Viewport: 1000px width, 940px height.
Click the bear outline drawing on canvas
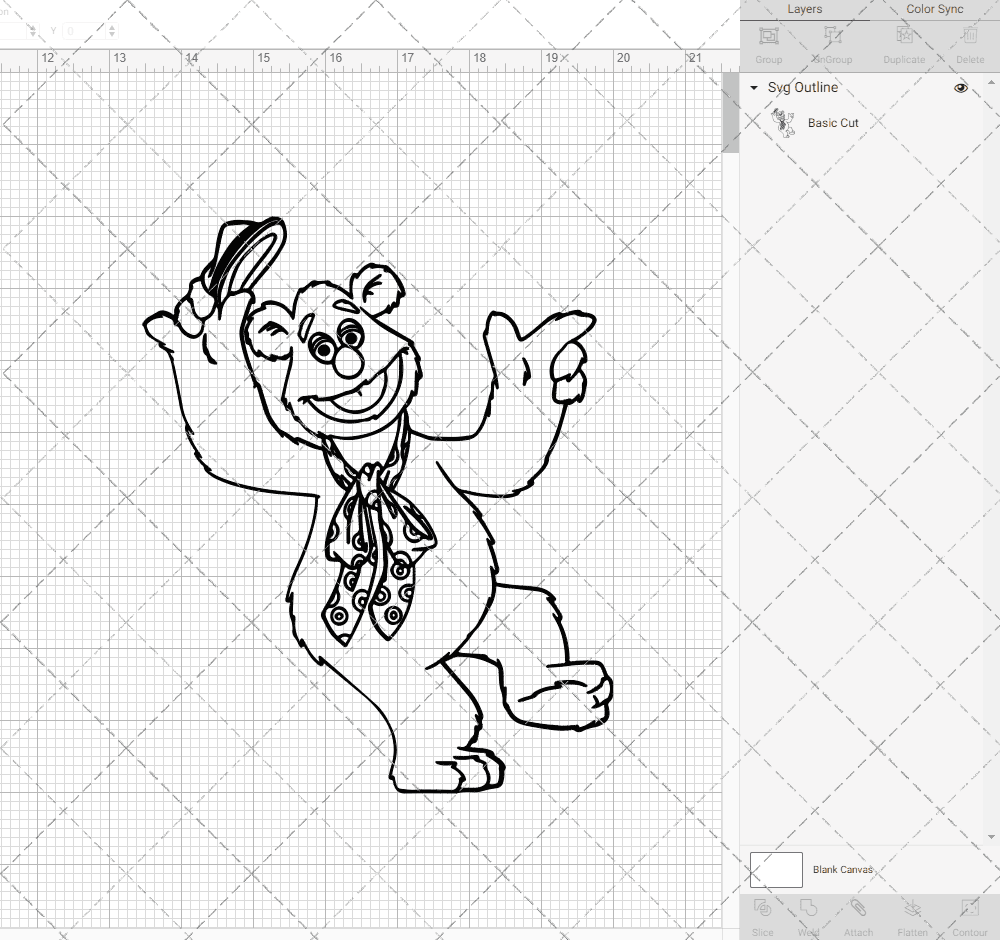coord(378,505)
